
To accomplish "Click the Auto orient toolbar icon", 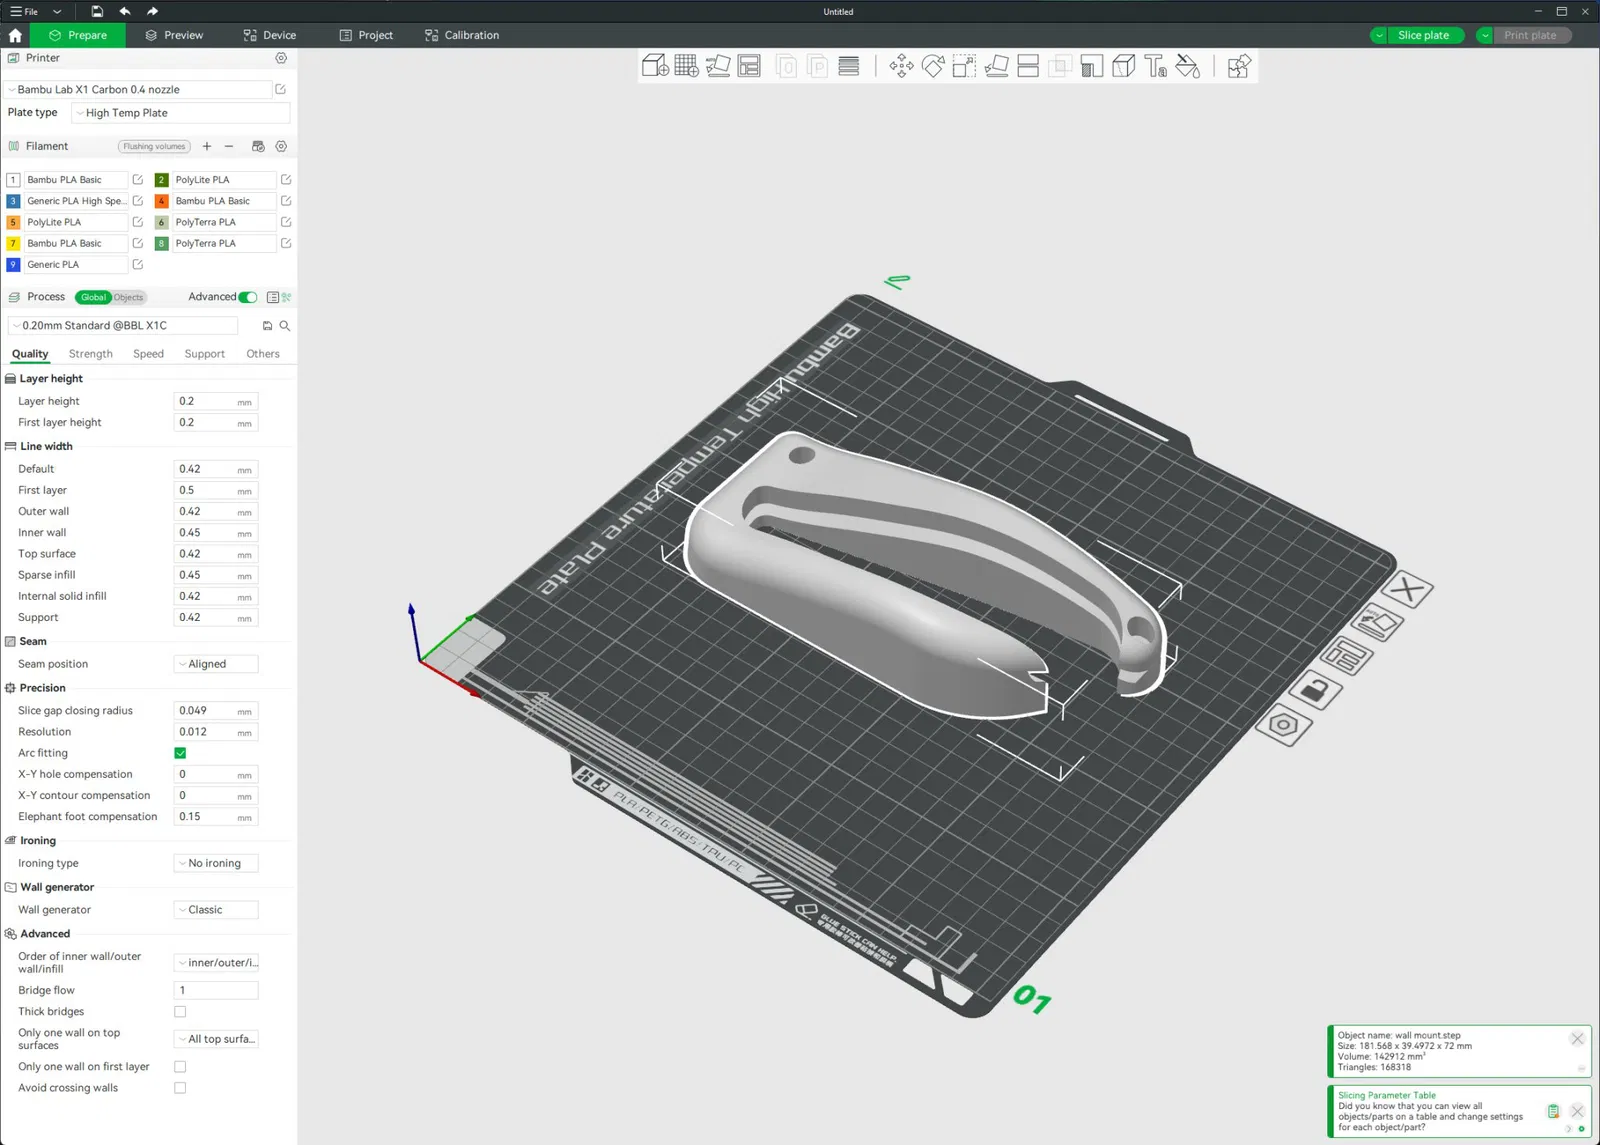I will [x=718, y=66].
